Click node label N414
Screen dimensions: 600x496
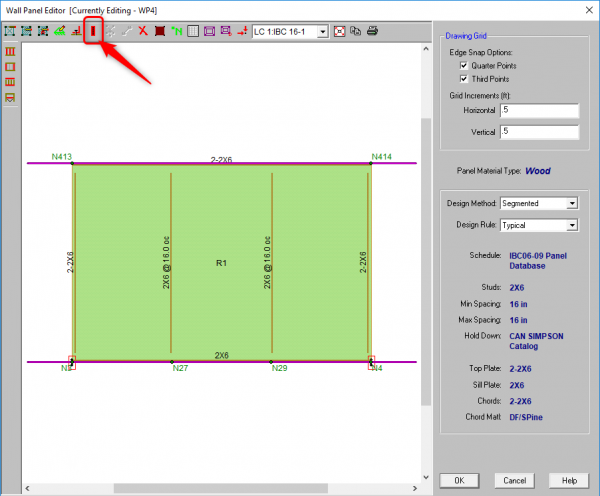pyautogui.click(x=382, y=157)
